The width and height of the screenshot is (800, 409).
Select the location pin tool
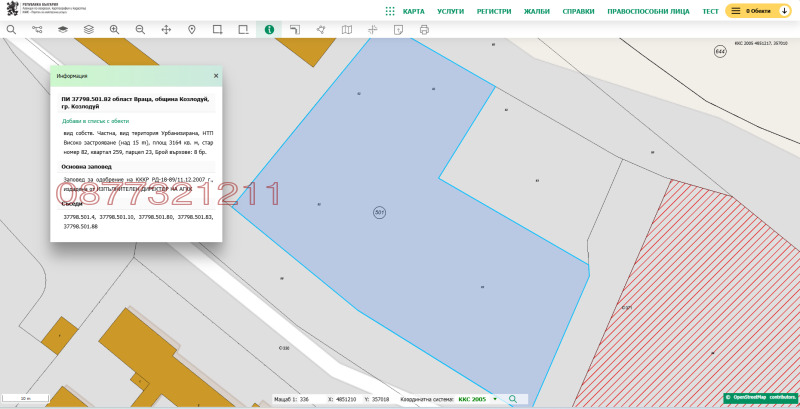(x=192, y=30)
